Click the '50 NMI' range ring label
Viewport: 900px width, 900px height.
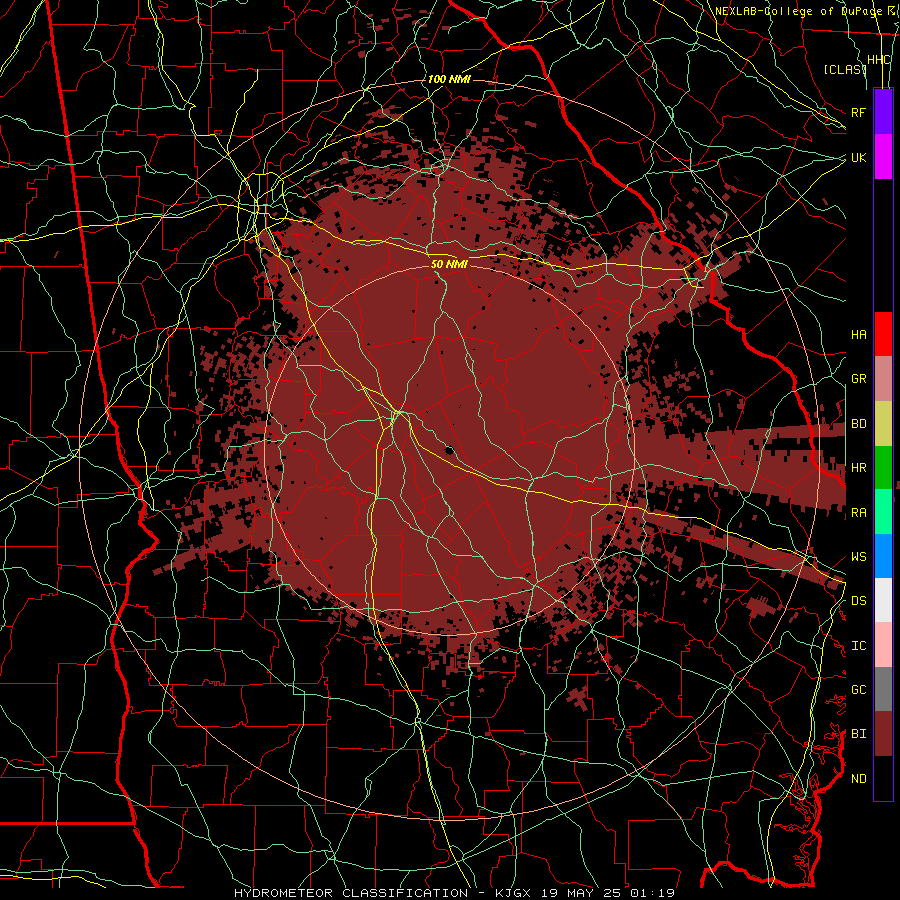[449, 264]
